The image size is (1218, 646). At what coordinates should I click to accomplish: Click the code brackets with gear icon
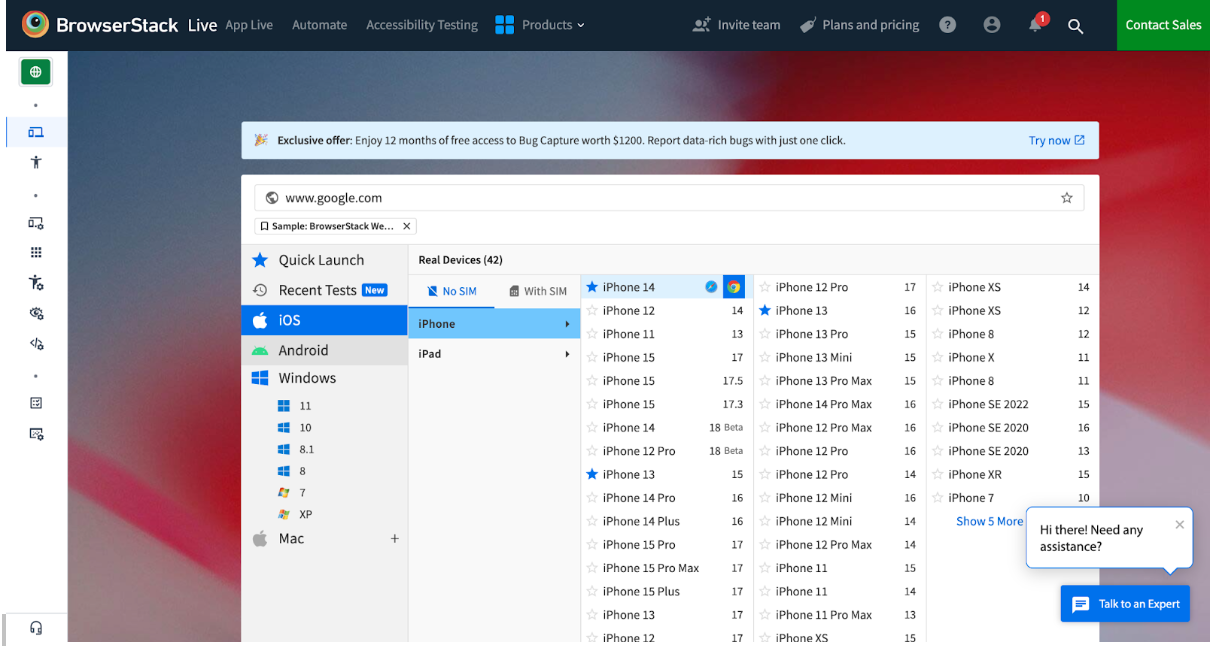[x=36, y=343]
